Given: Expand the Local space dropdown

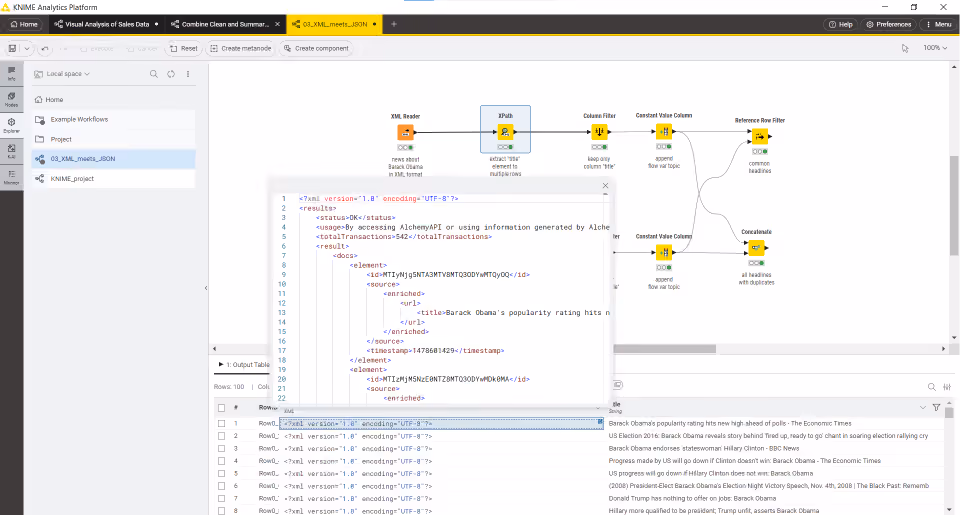Looking at the screenshot, I should click(x=62, y=74).
